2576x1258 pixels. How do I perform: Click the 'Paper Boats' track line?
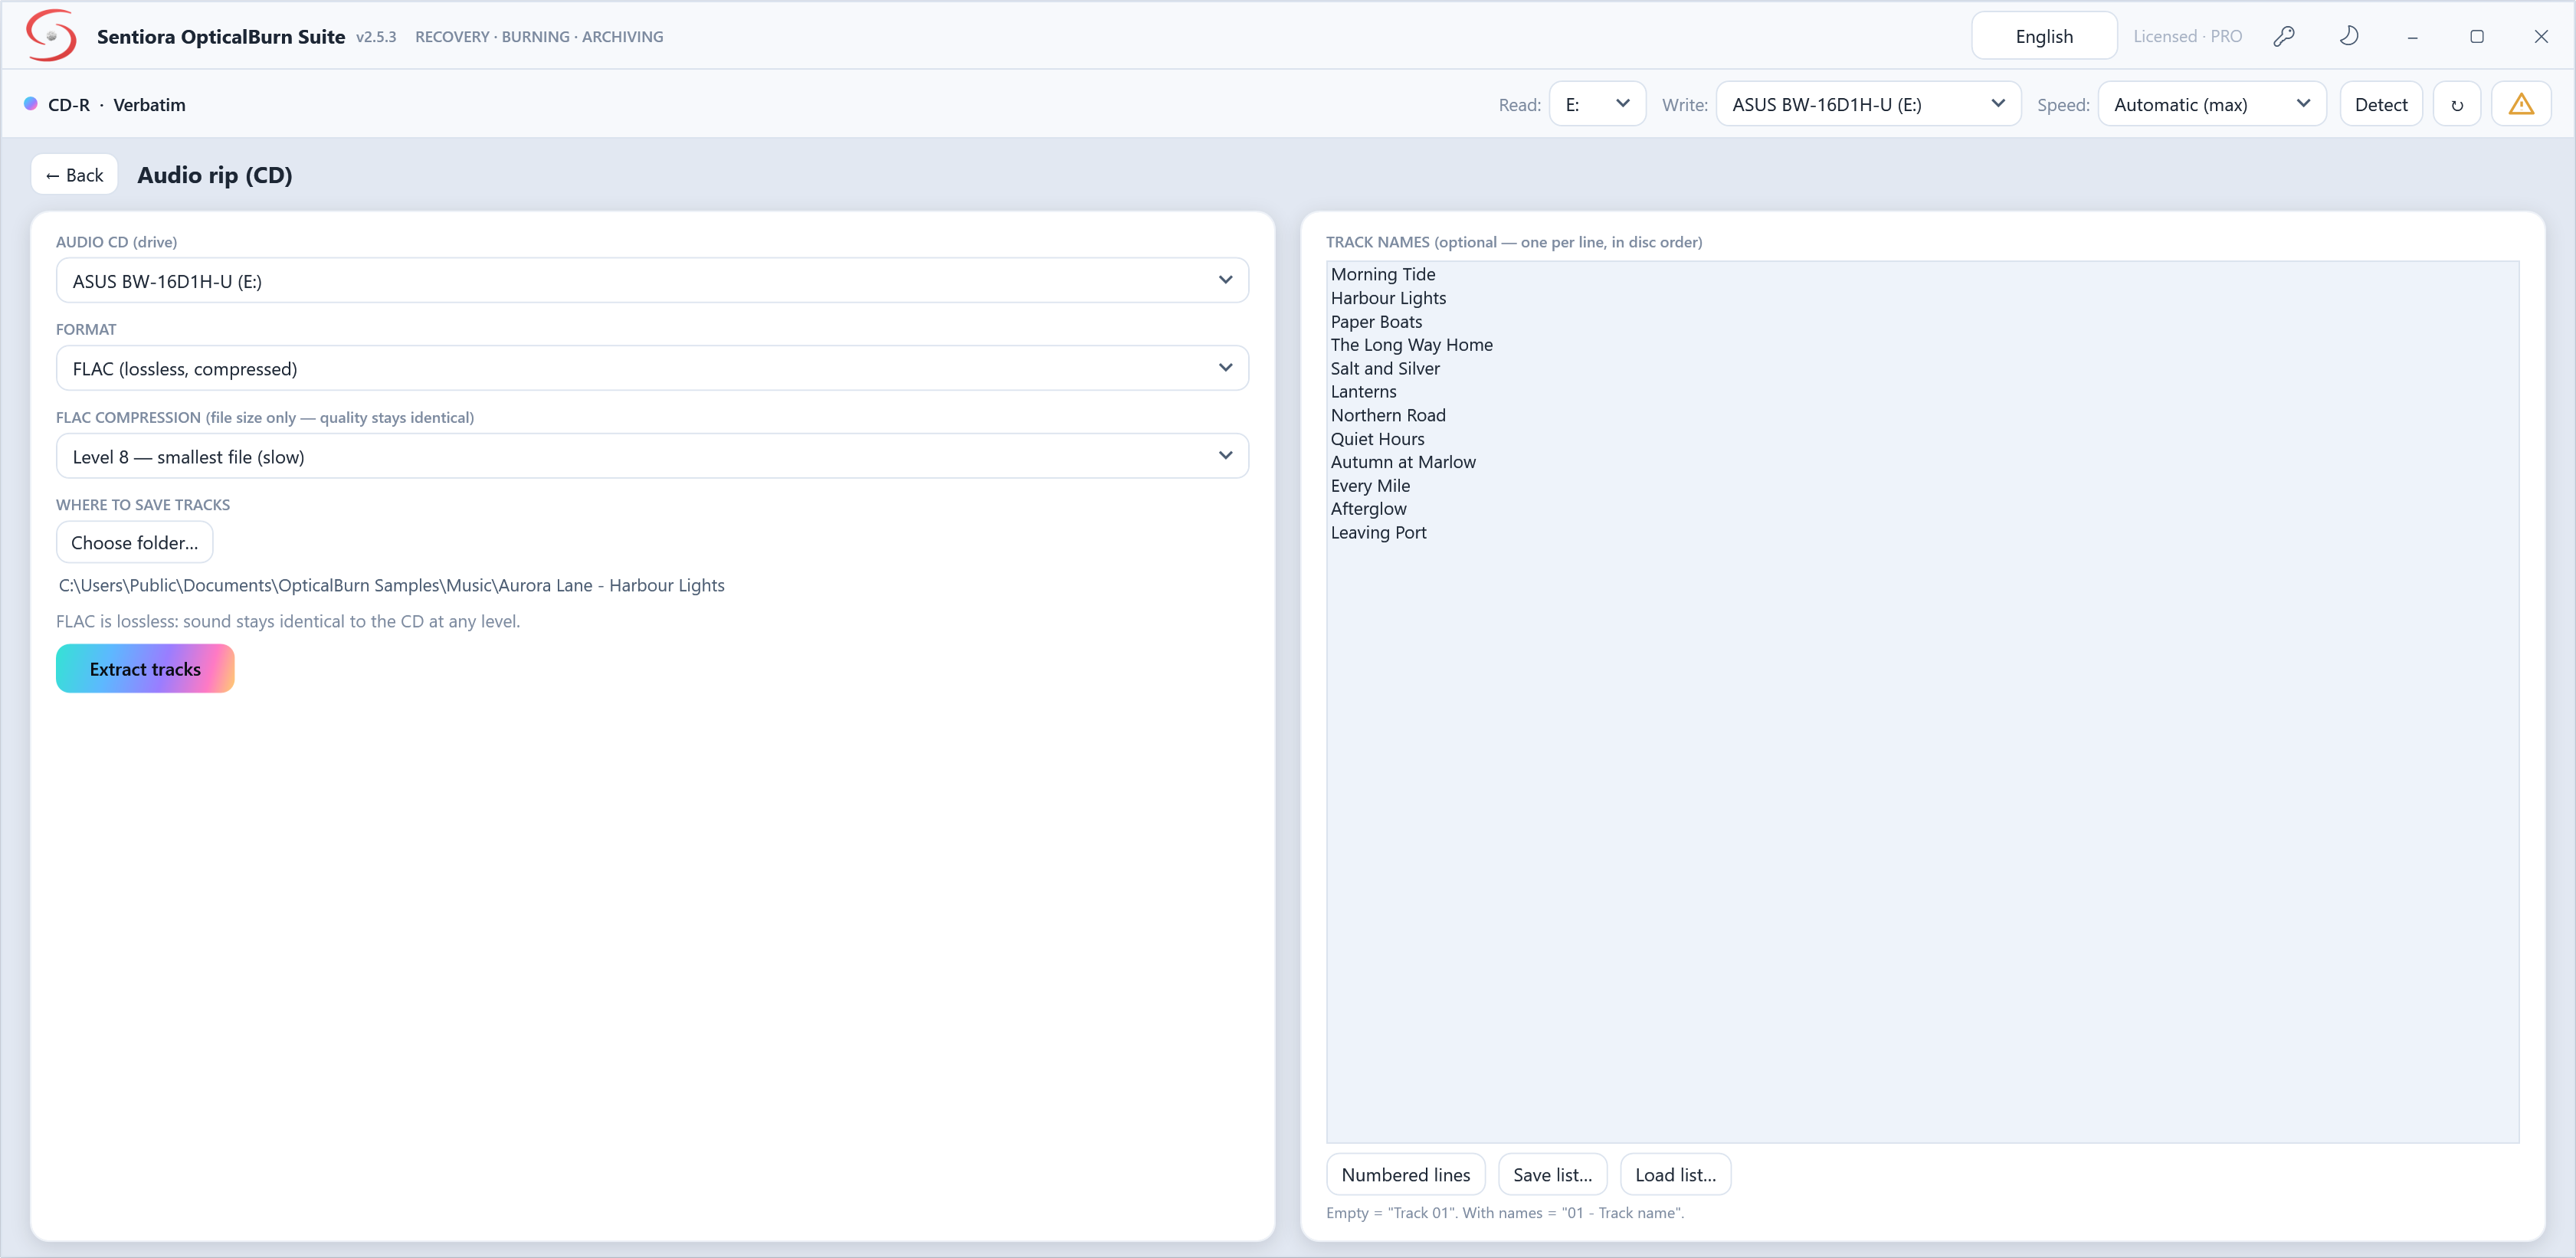coord(1376,322)
